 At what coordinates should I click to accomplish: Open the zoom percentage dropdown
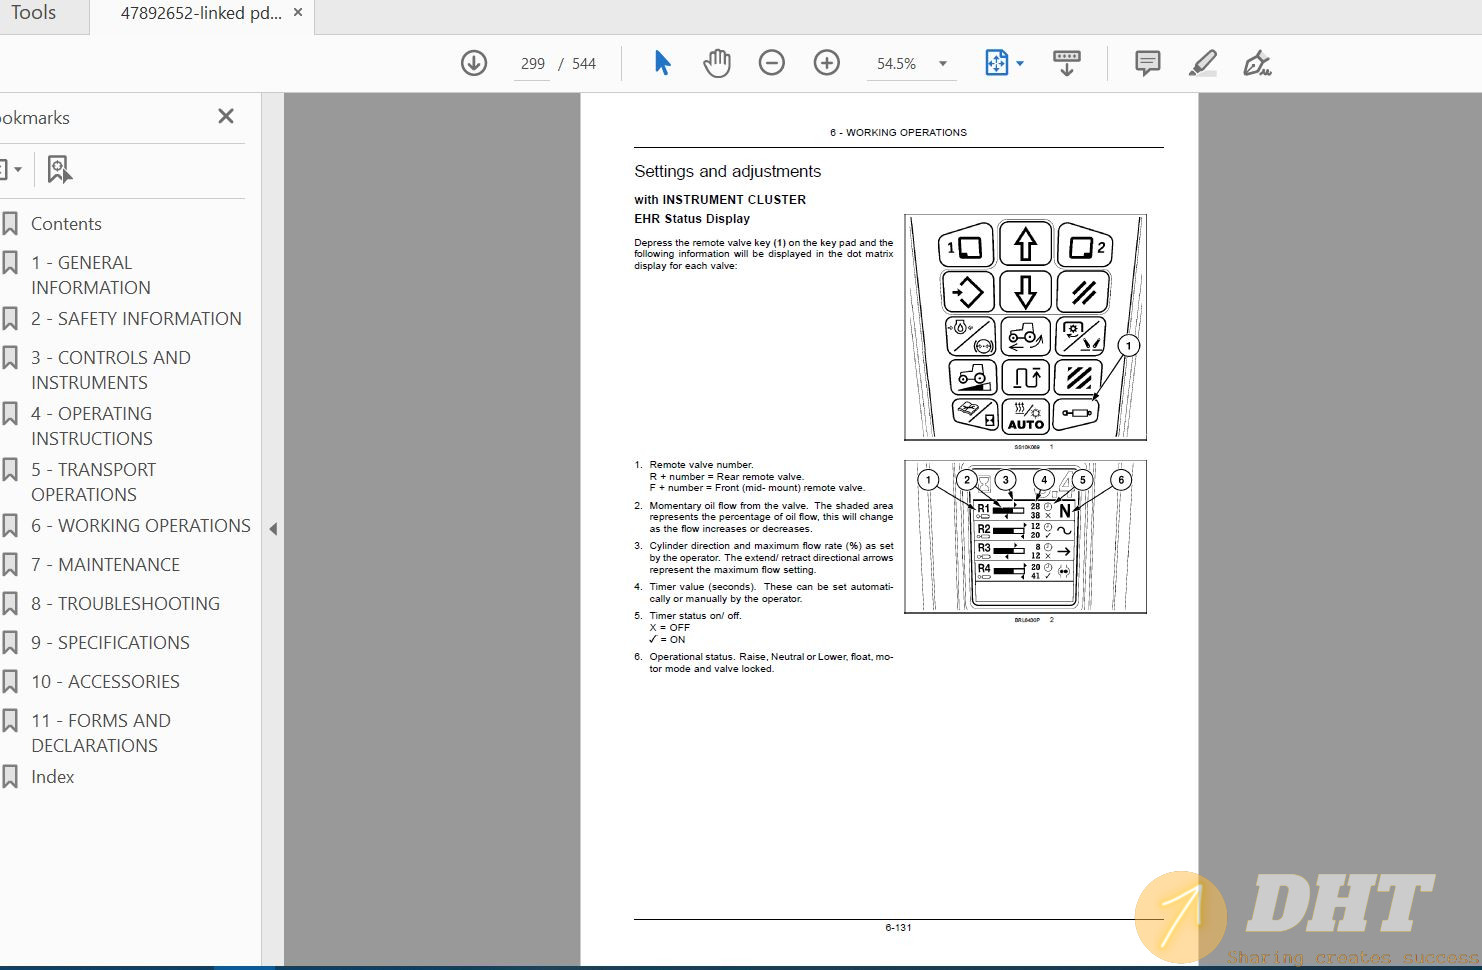[942, 63]
